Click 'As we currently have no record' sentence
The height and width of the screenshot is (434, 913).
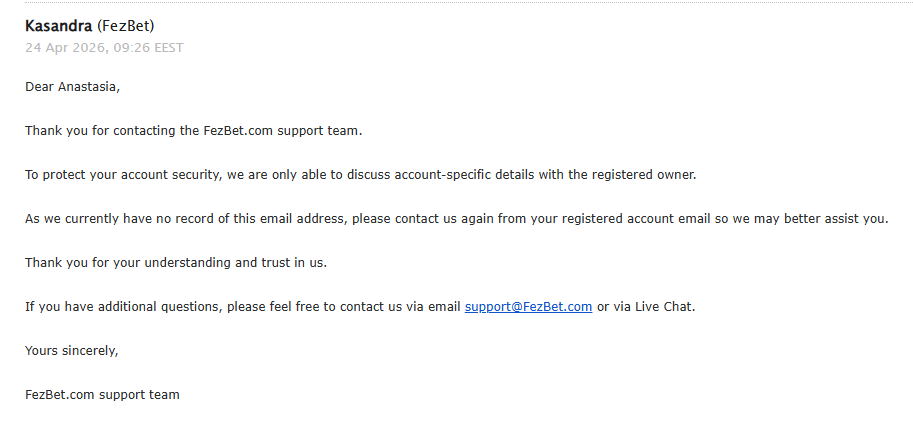coord(130,219)
